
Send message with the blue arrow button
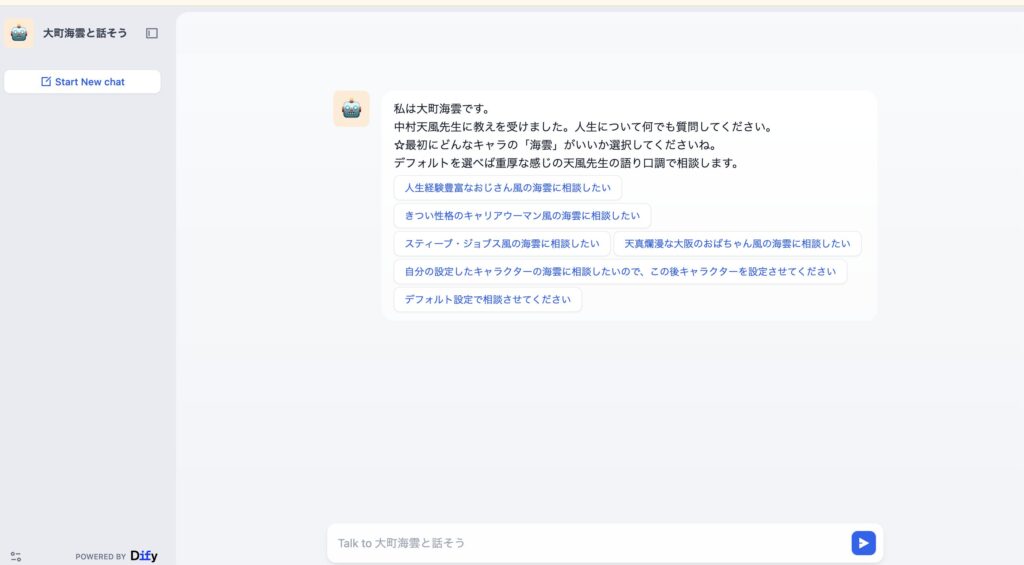(863, 543)
